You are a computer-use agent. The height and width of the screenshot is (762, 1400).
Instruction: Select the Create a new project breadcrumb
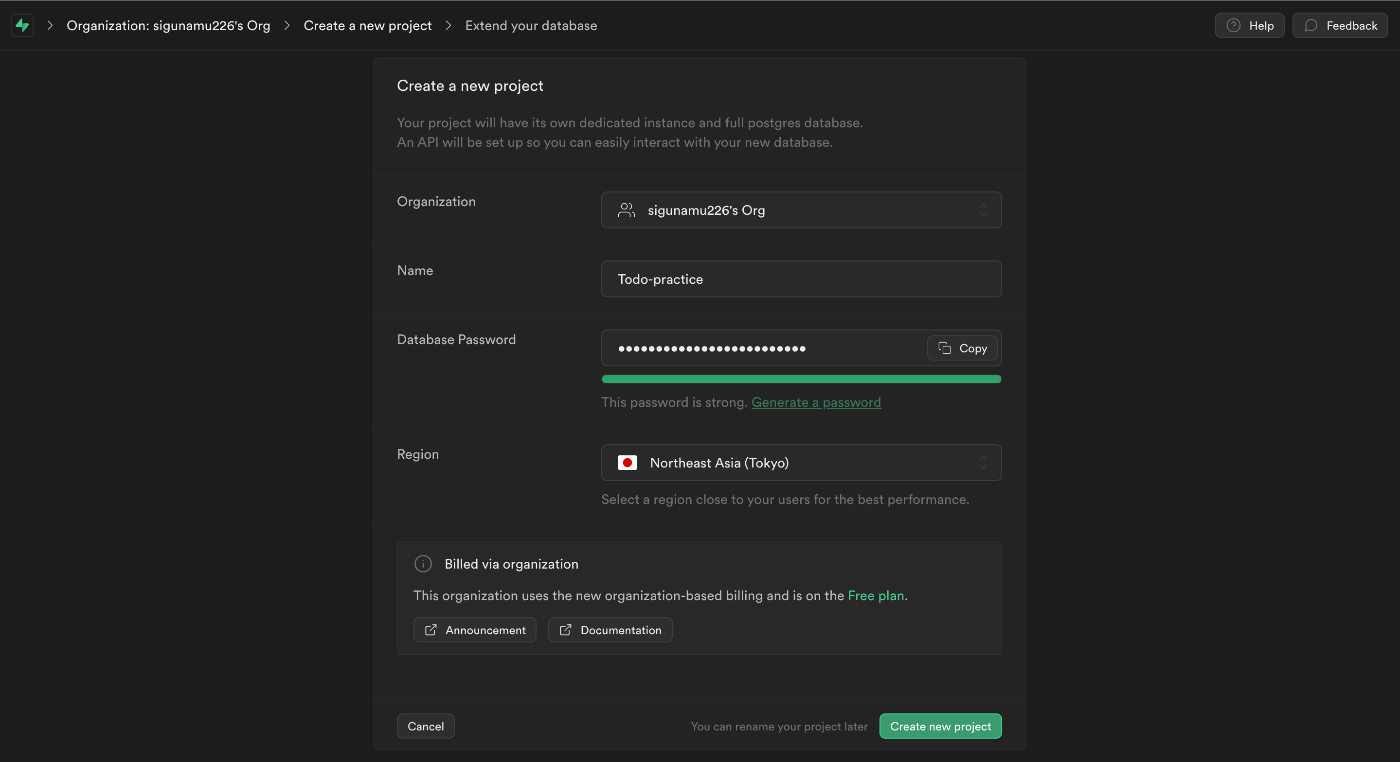pos(368,26)
